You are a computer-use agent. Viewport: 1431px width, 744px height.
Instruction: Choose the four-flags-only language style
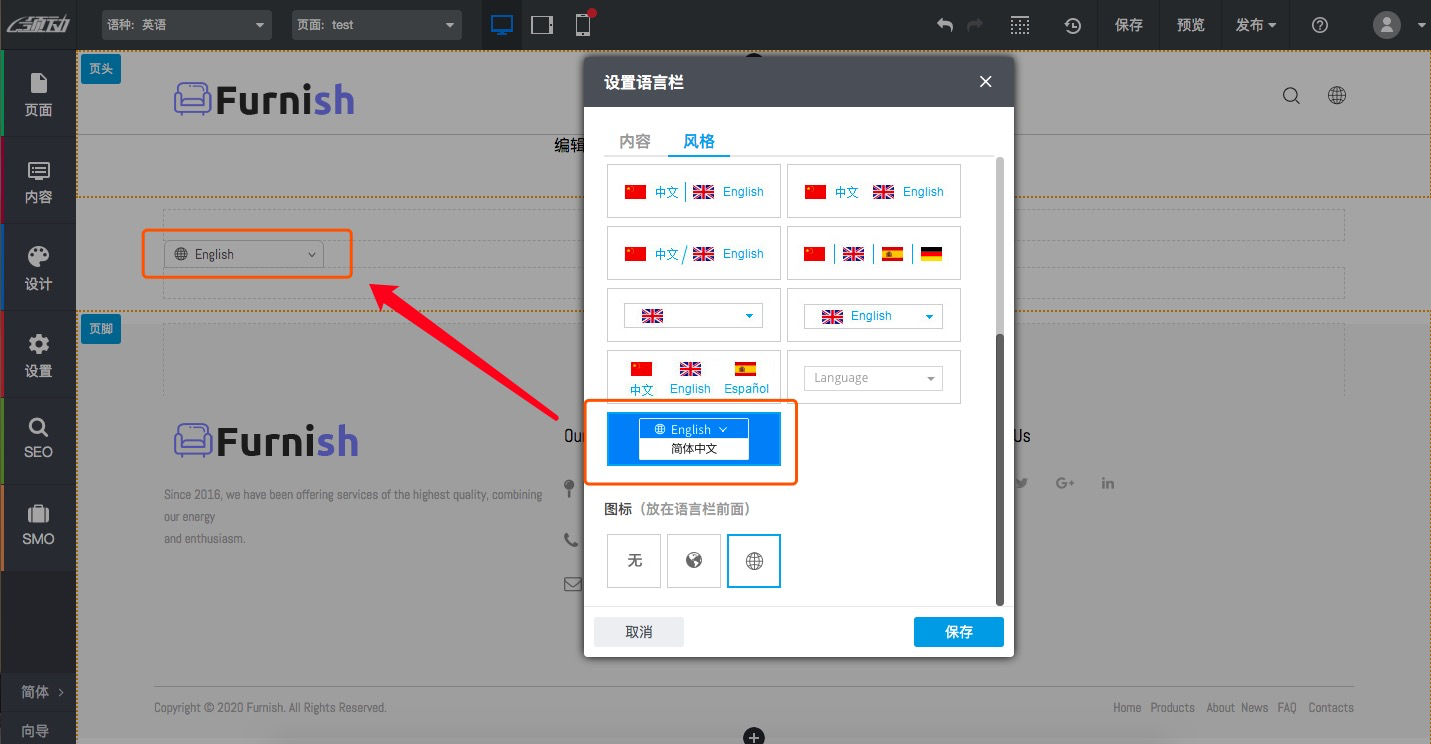873,254
